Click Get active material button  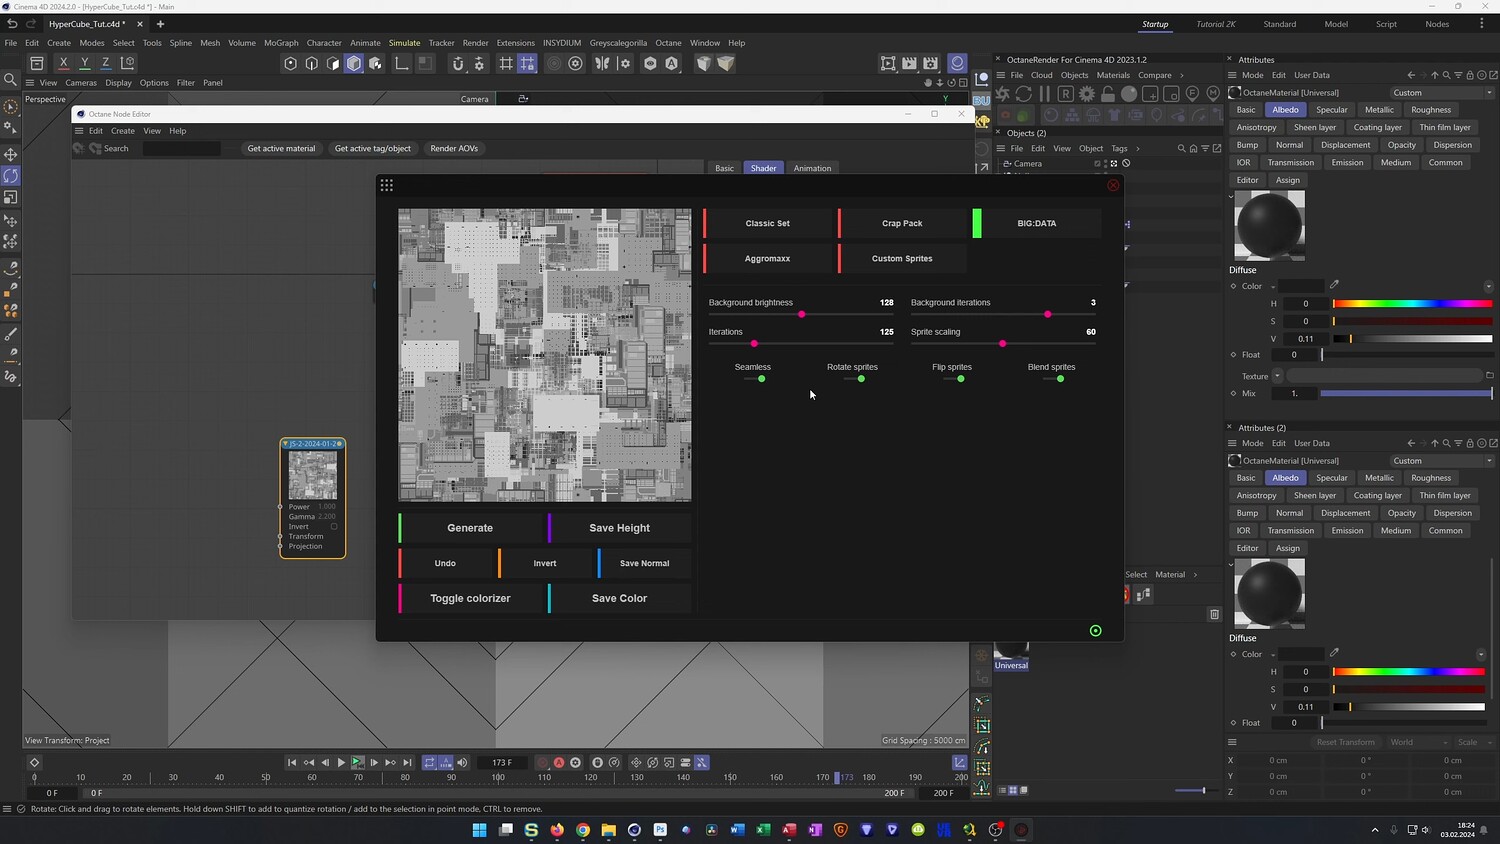281,148
